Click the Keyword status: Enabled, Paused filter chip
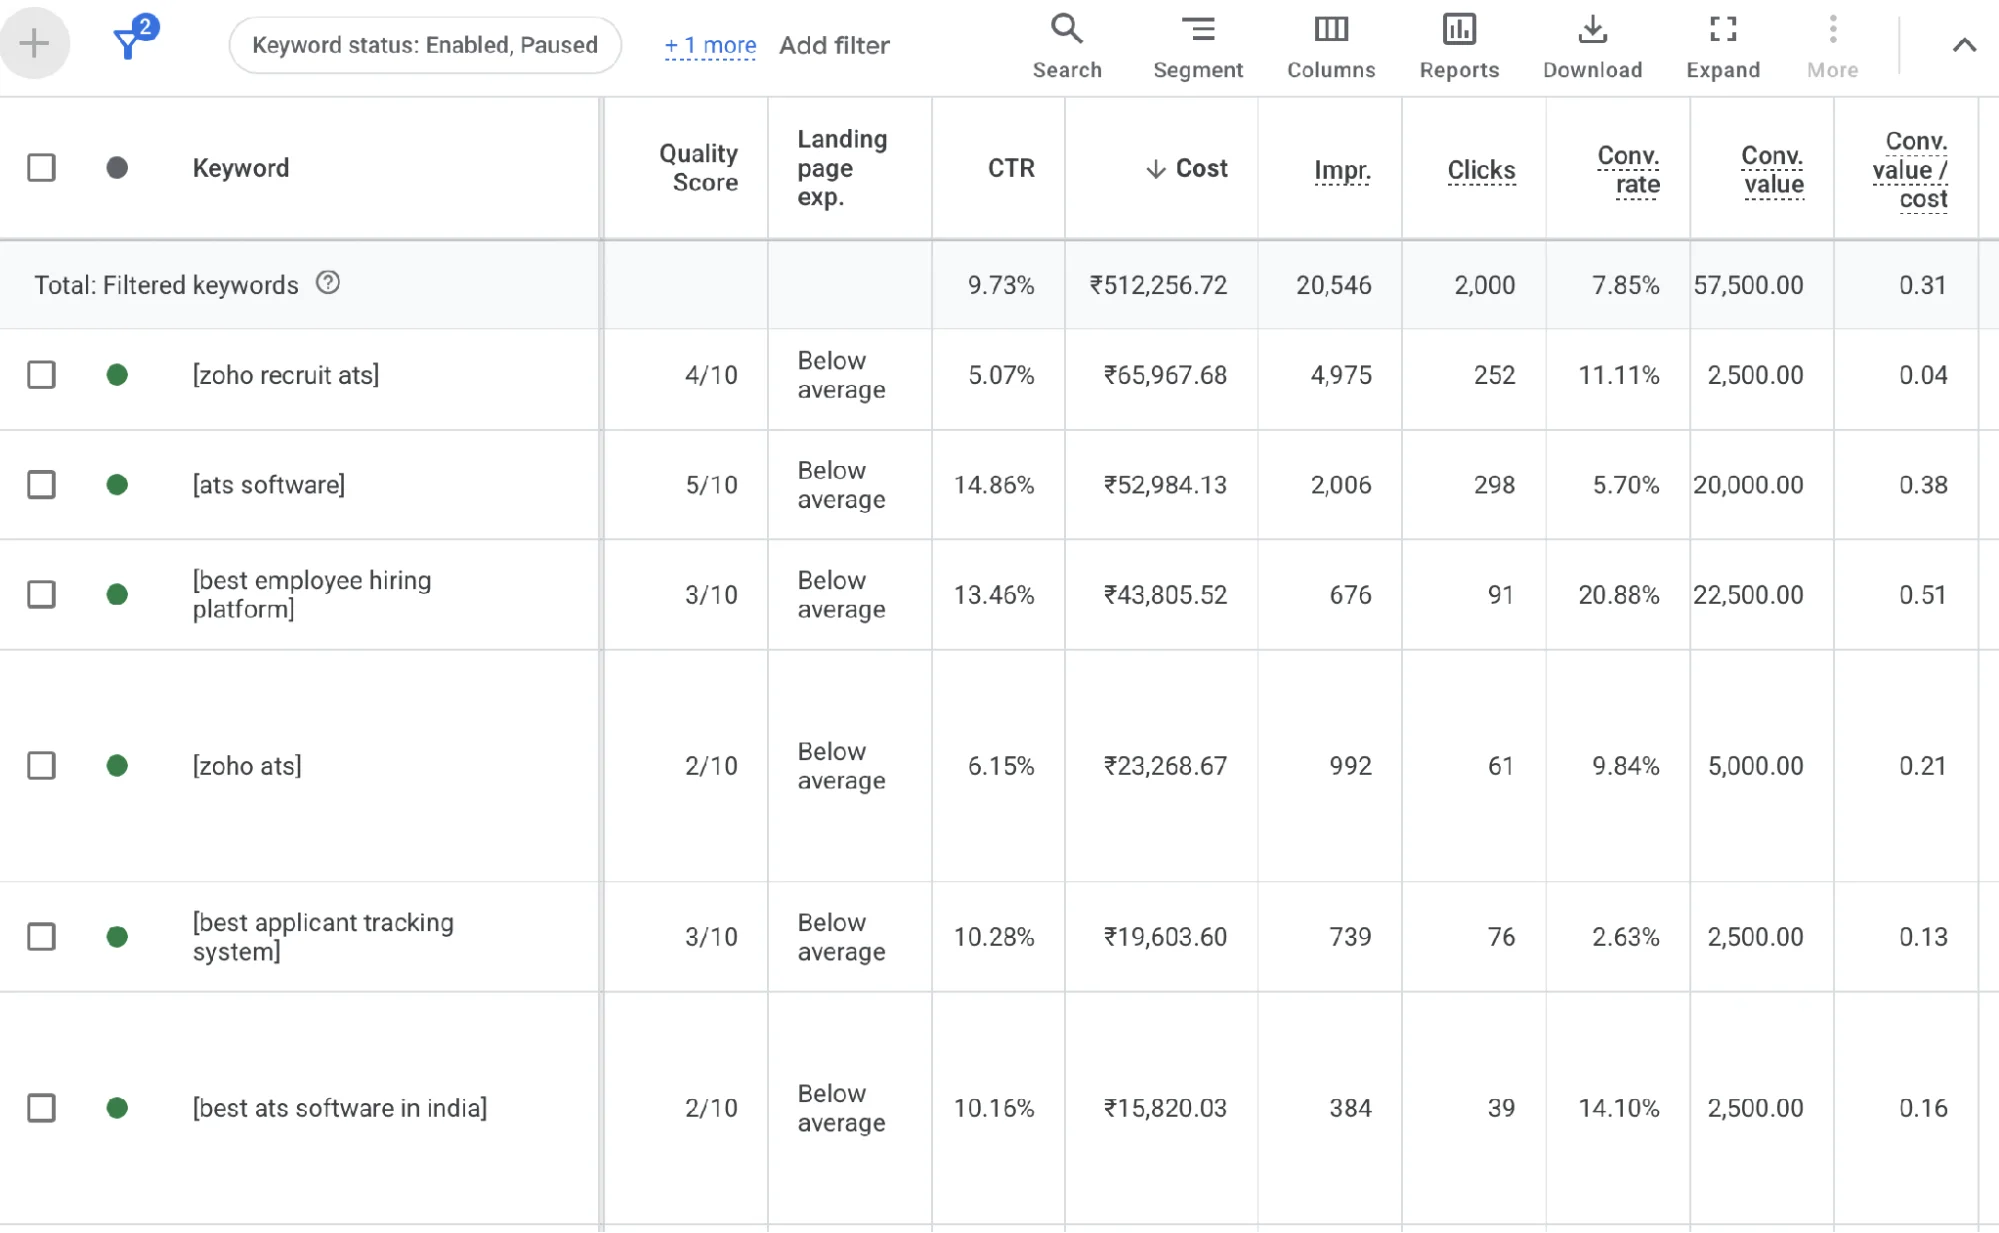 tap(425, 45)
